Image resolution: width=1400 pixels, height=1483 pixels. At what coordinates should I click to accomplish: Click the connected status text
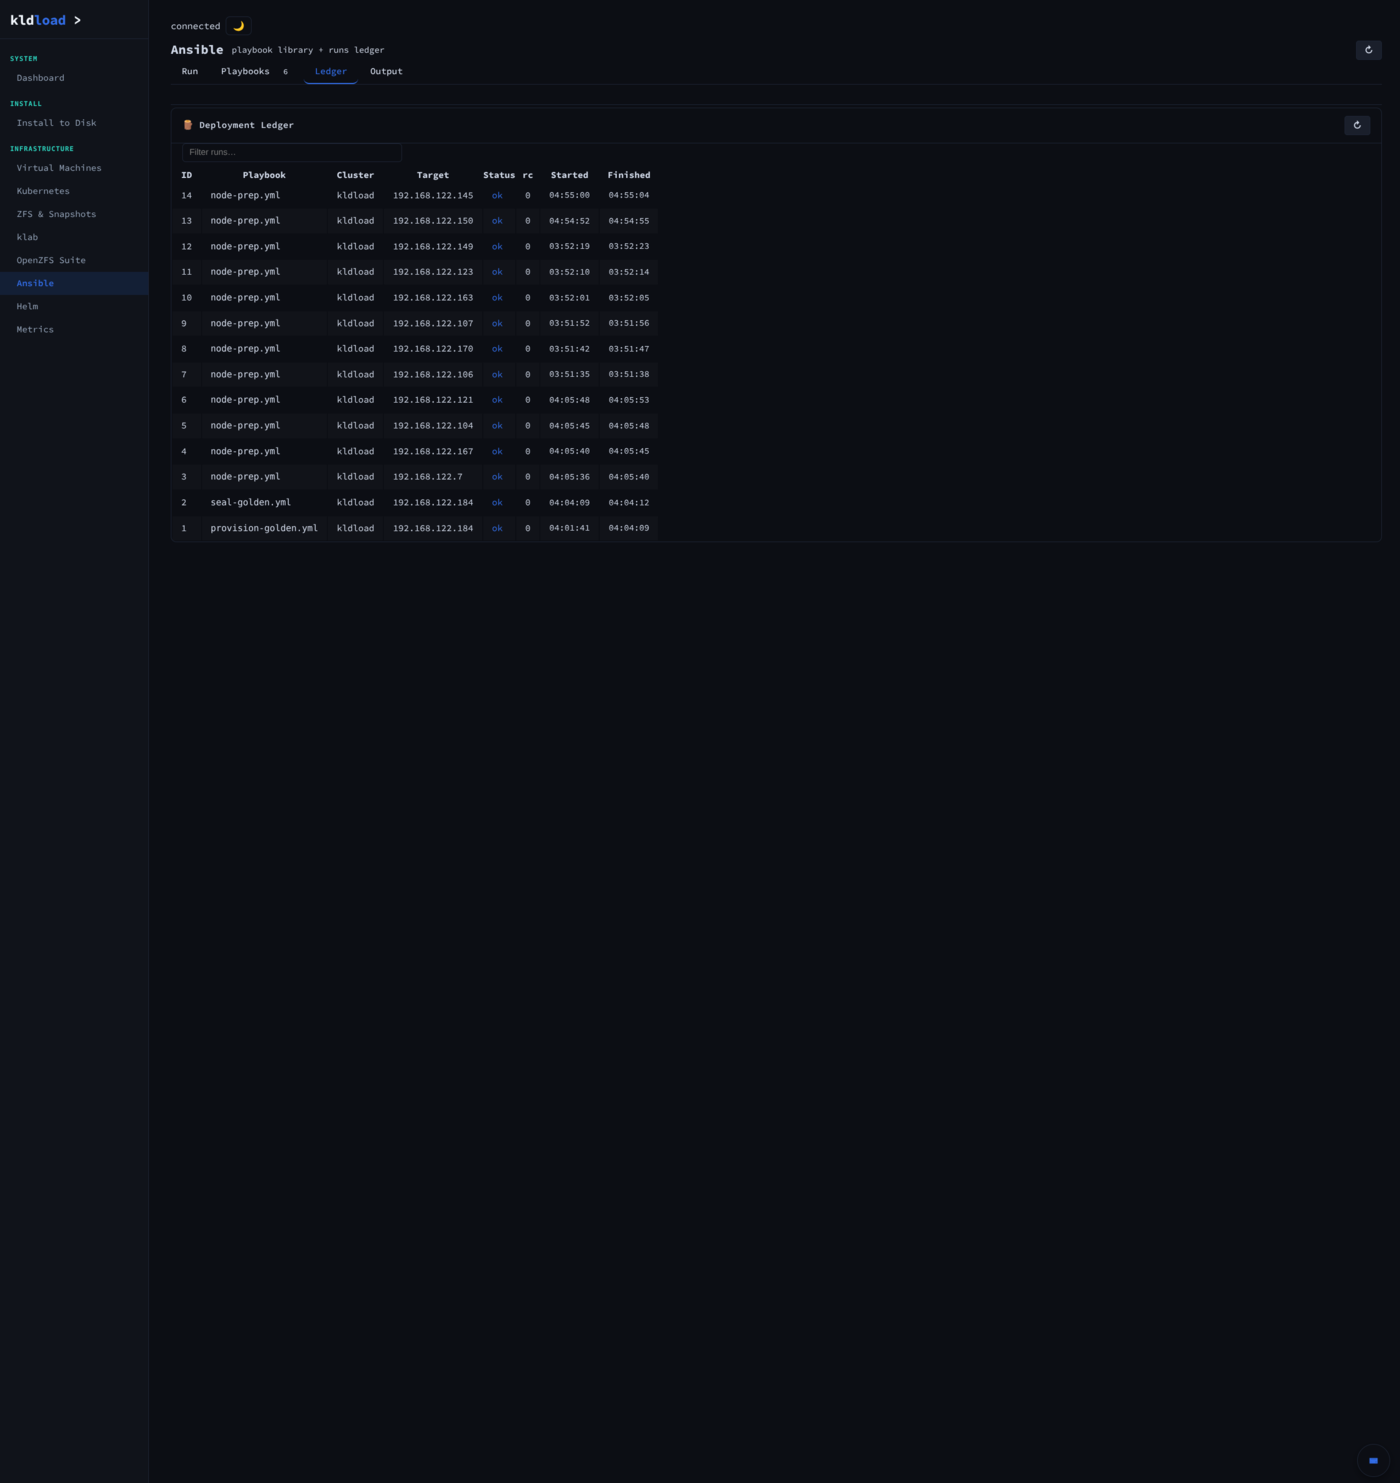pos(195,26)
